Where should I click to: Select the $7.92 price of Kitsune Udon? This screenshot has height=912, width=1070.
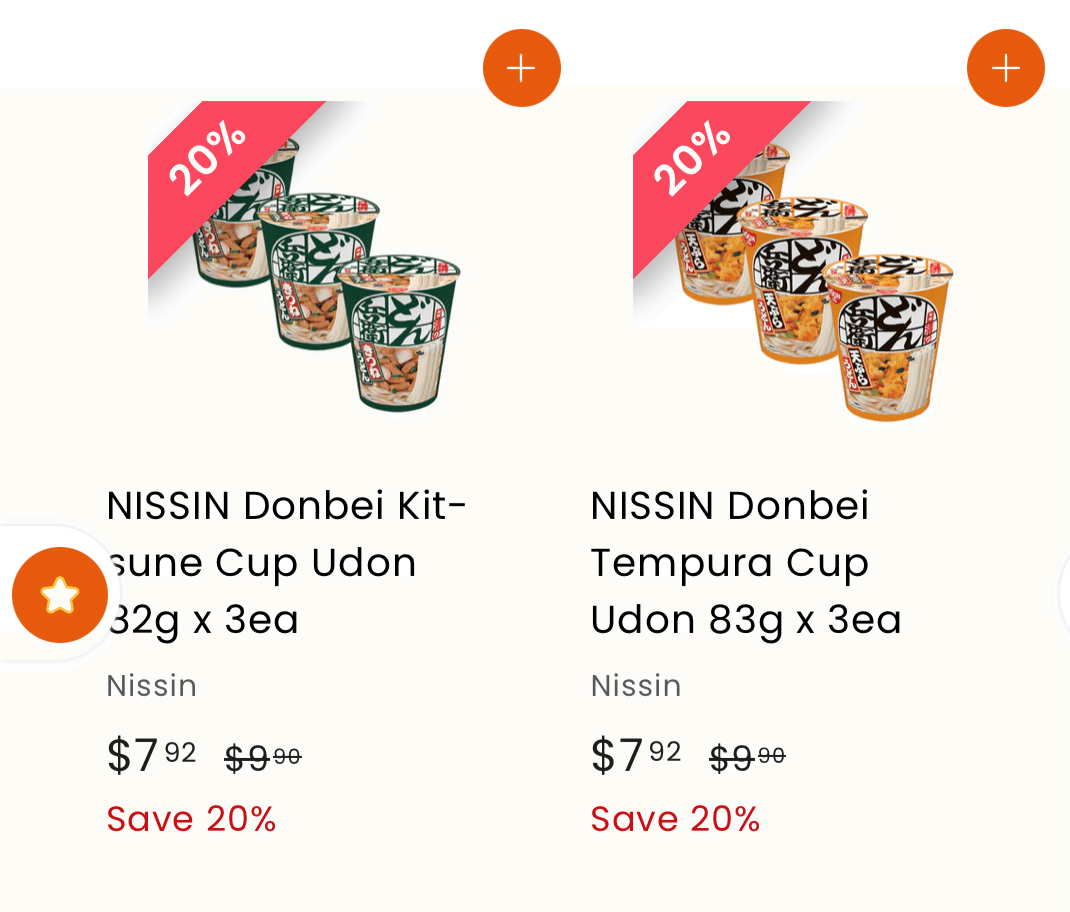[152, 755]
